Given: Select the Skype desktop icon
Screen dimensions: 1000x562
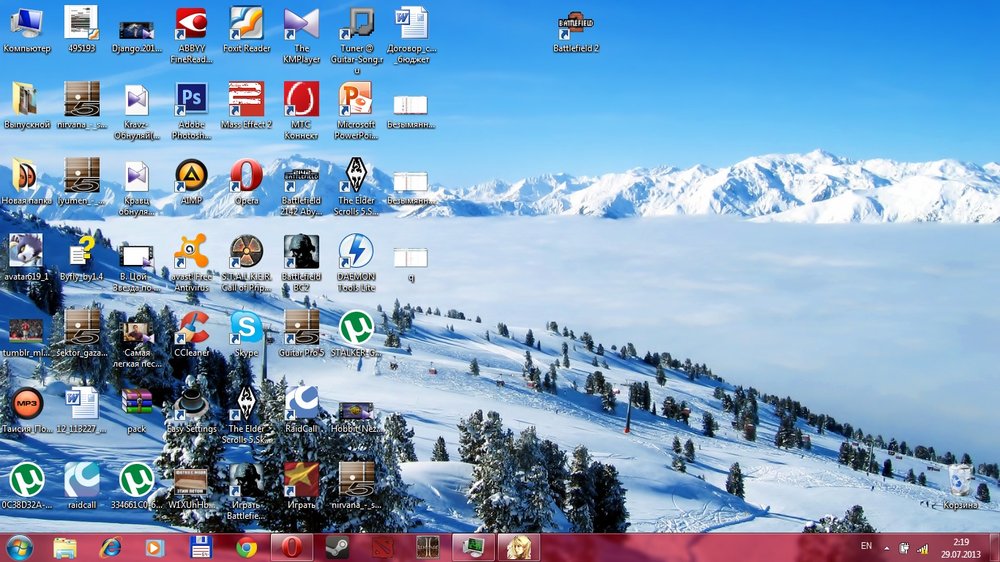Looking at the screenshot, I should click(246, 328).
